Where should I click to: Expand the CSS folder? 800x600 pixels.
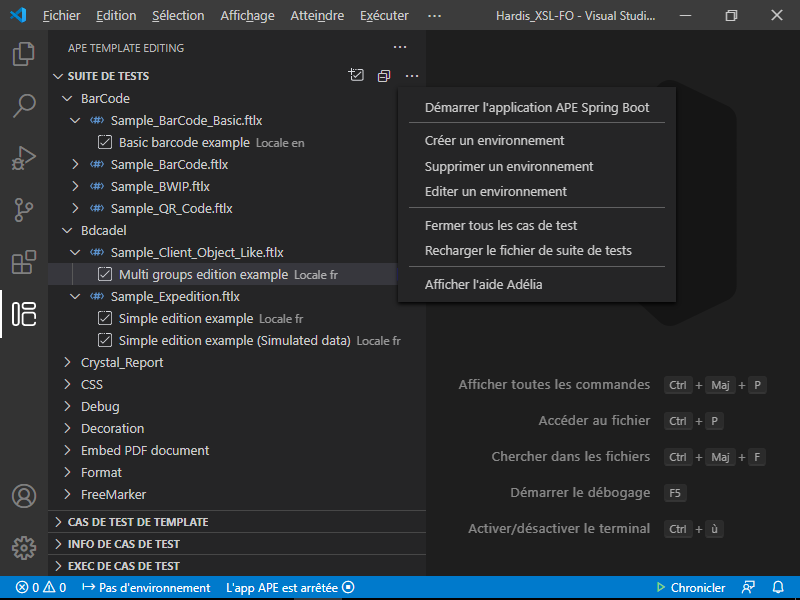67,384
